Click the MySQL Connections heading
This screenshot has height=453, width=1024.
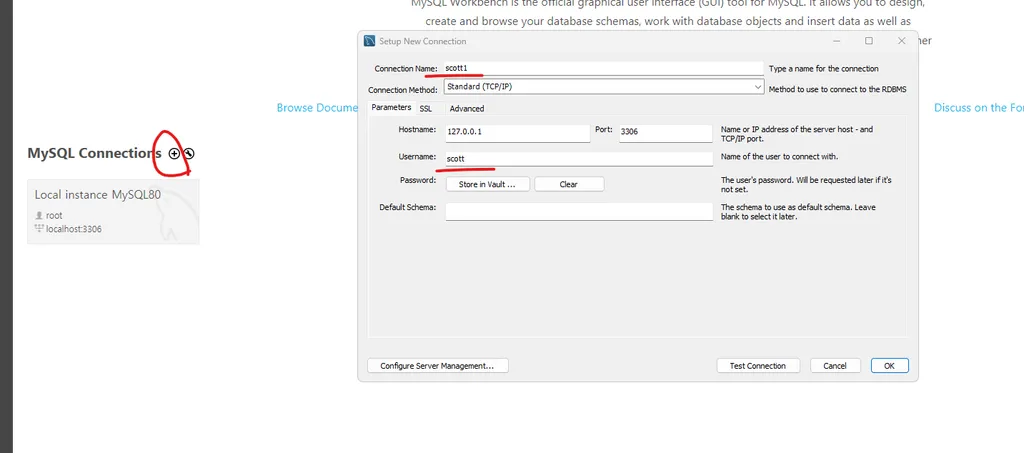[94, 153]
